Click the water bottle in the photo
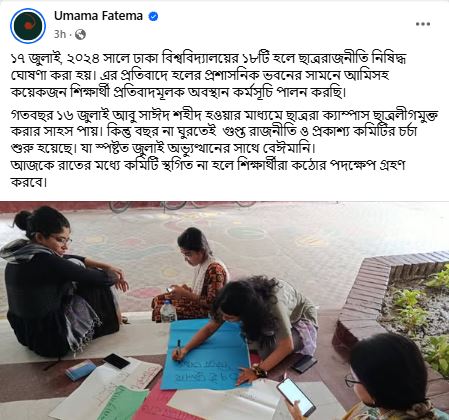Viewport: 449px width, 420px height. [168, 311]
